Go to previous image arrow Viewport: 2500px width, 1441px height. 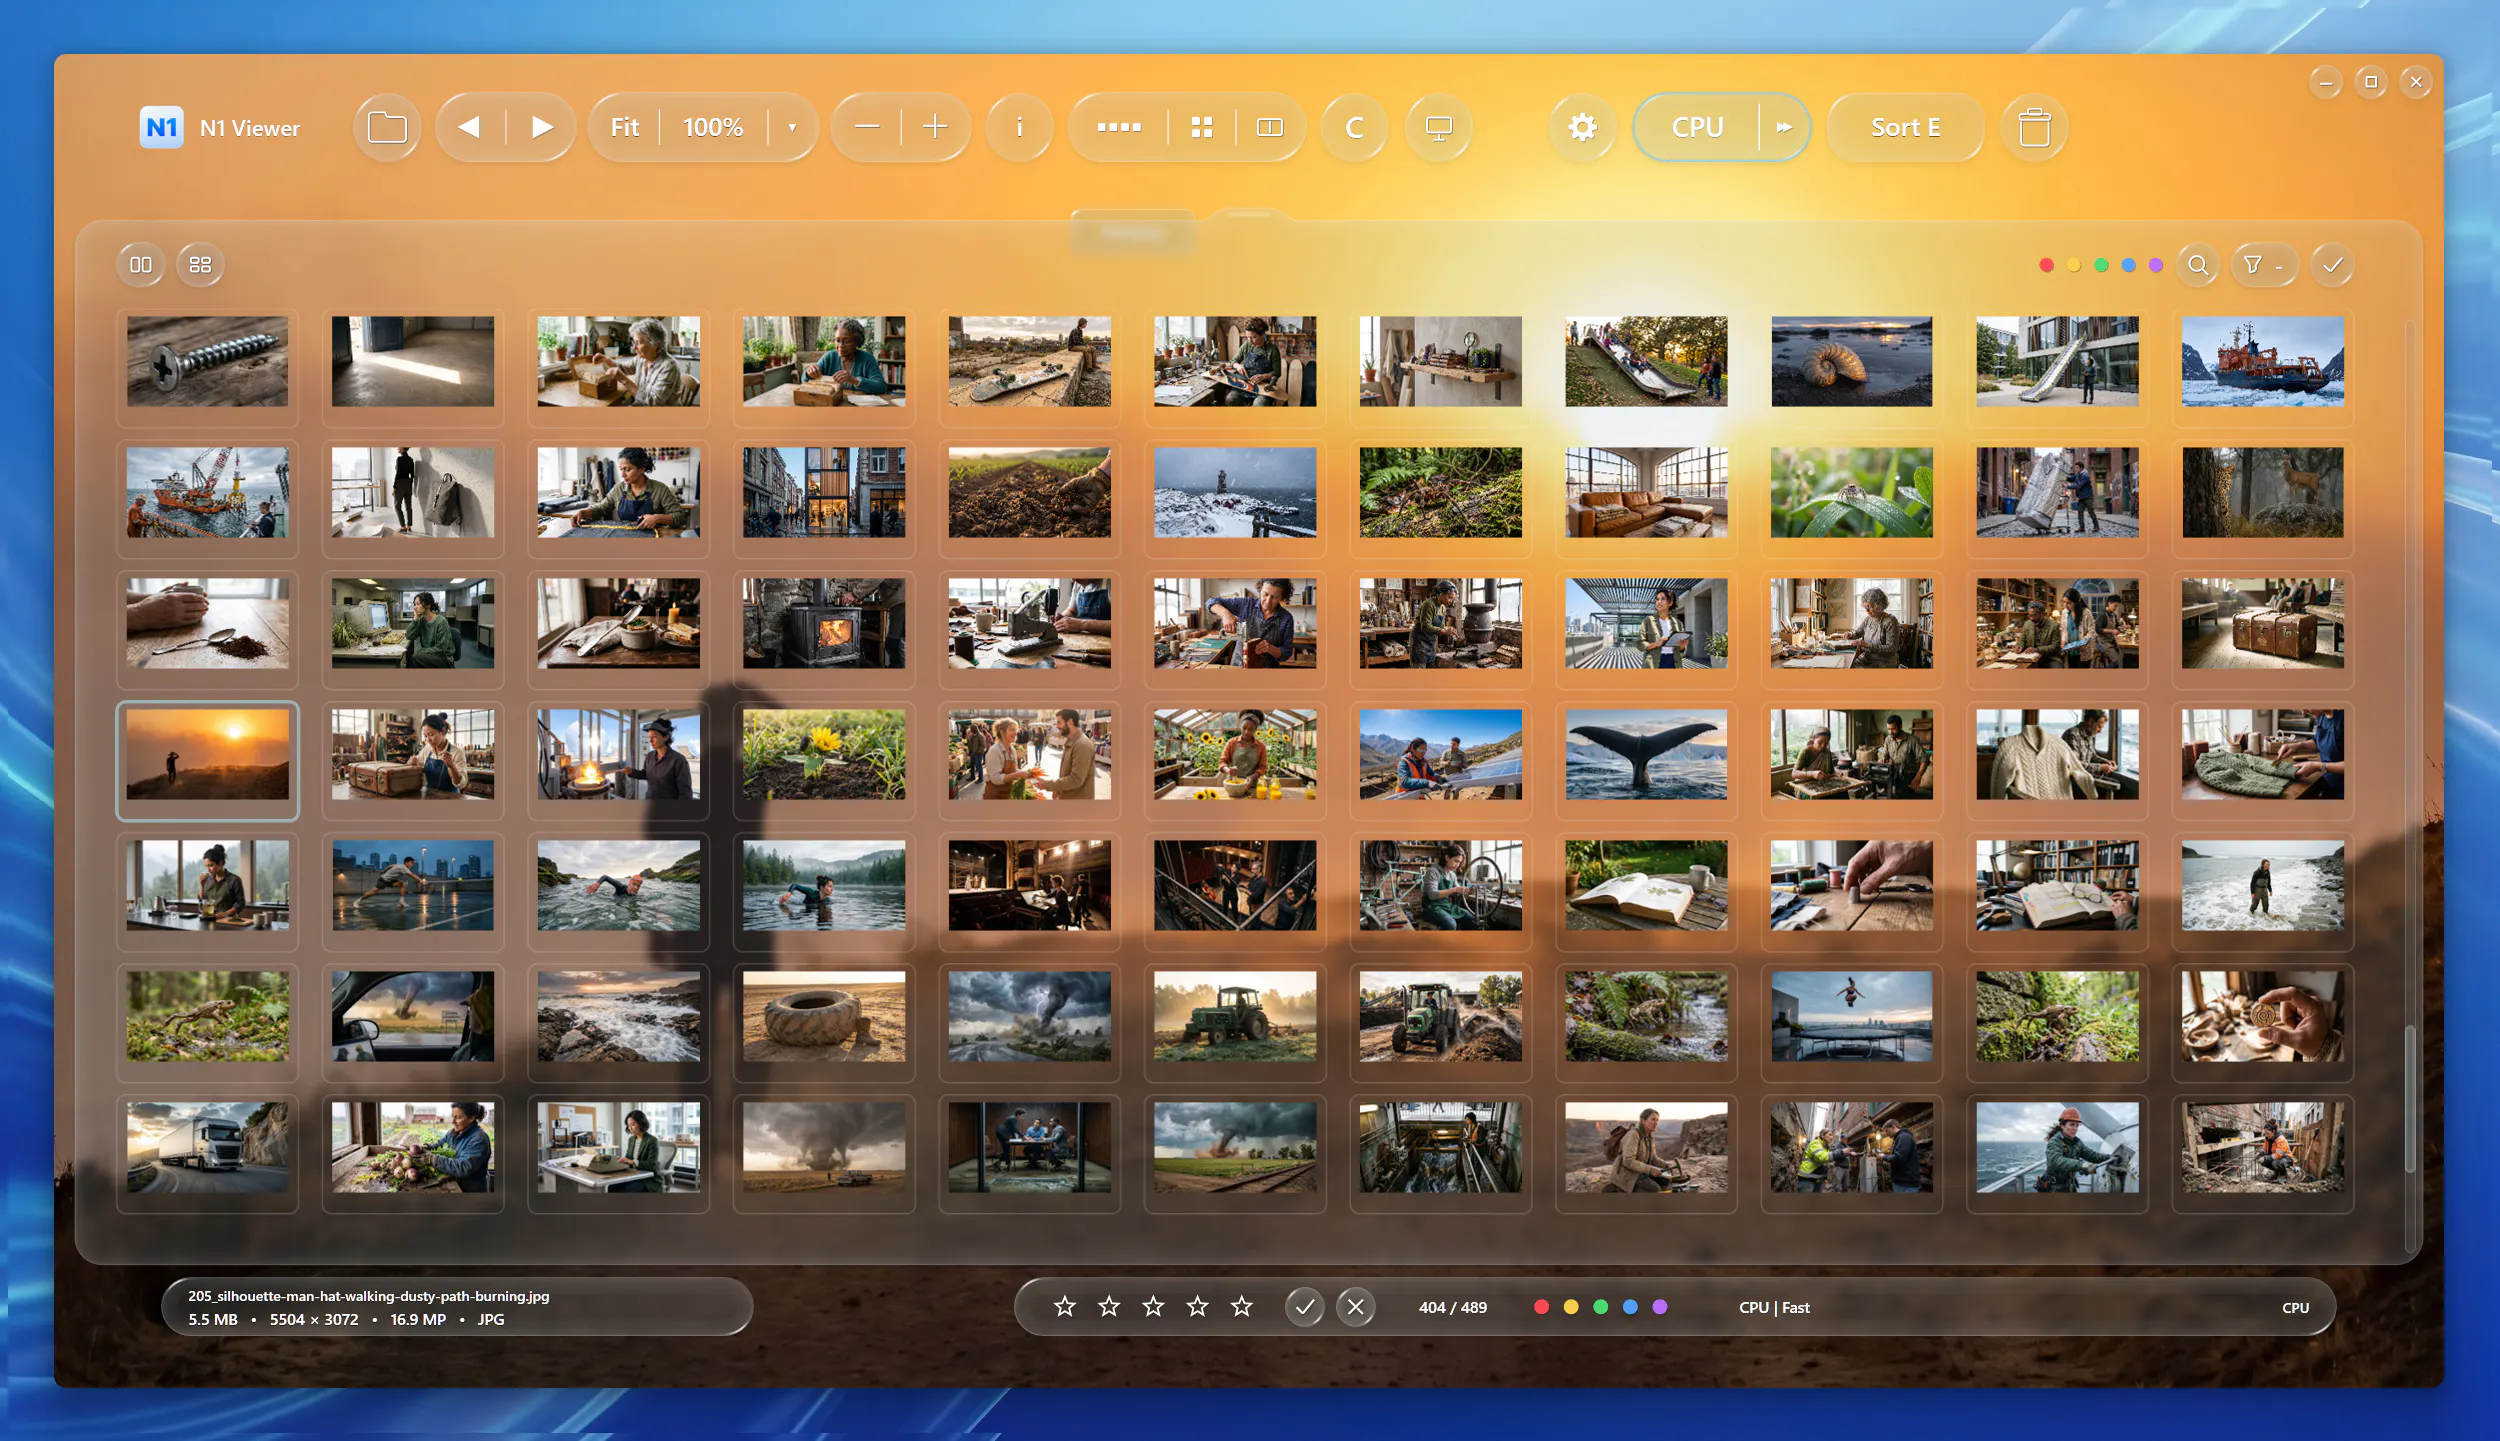[469, 127]
